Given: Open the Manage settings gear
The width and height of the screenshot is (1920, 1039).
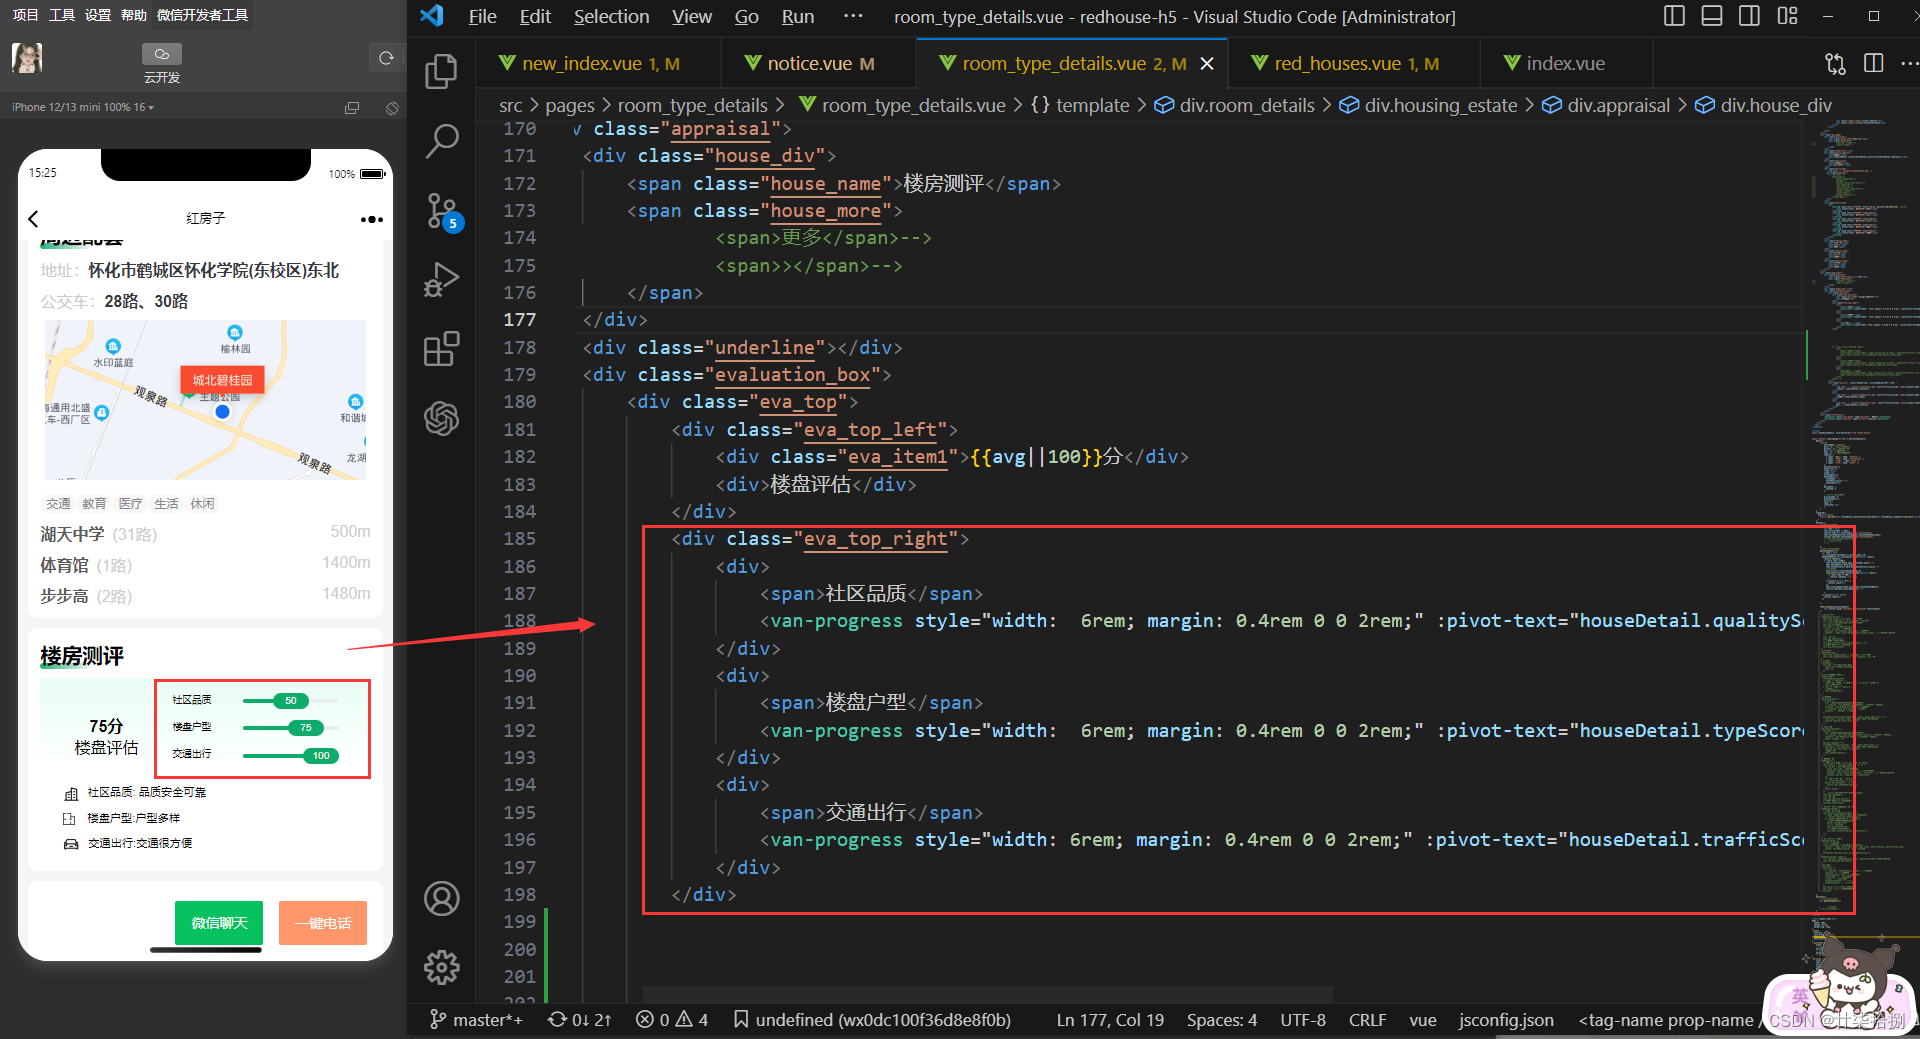Looking at the screenshot, I should click(441, 967).
